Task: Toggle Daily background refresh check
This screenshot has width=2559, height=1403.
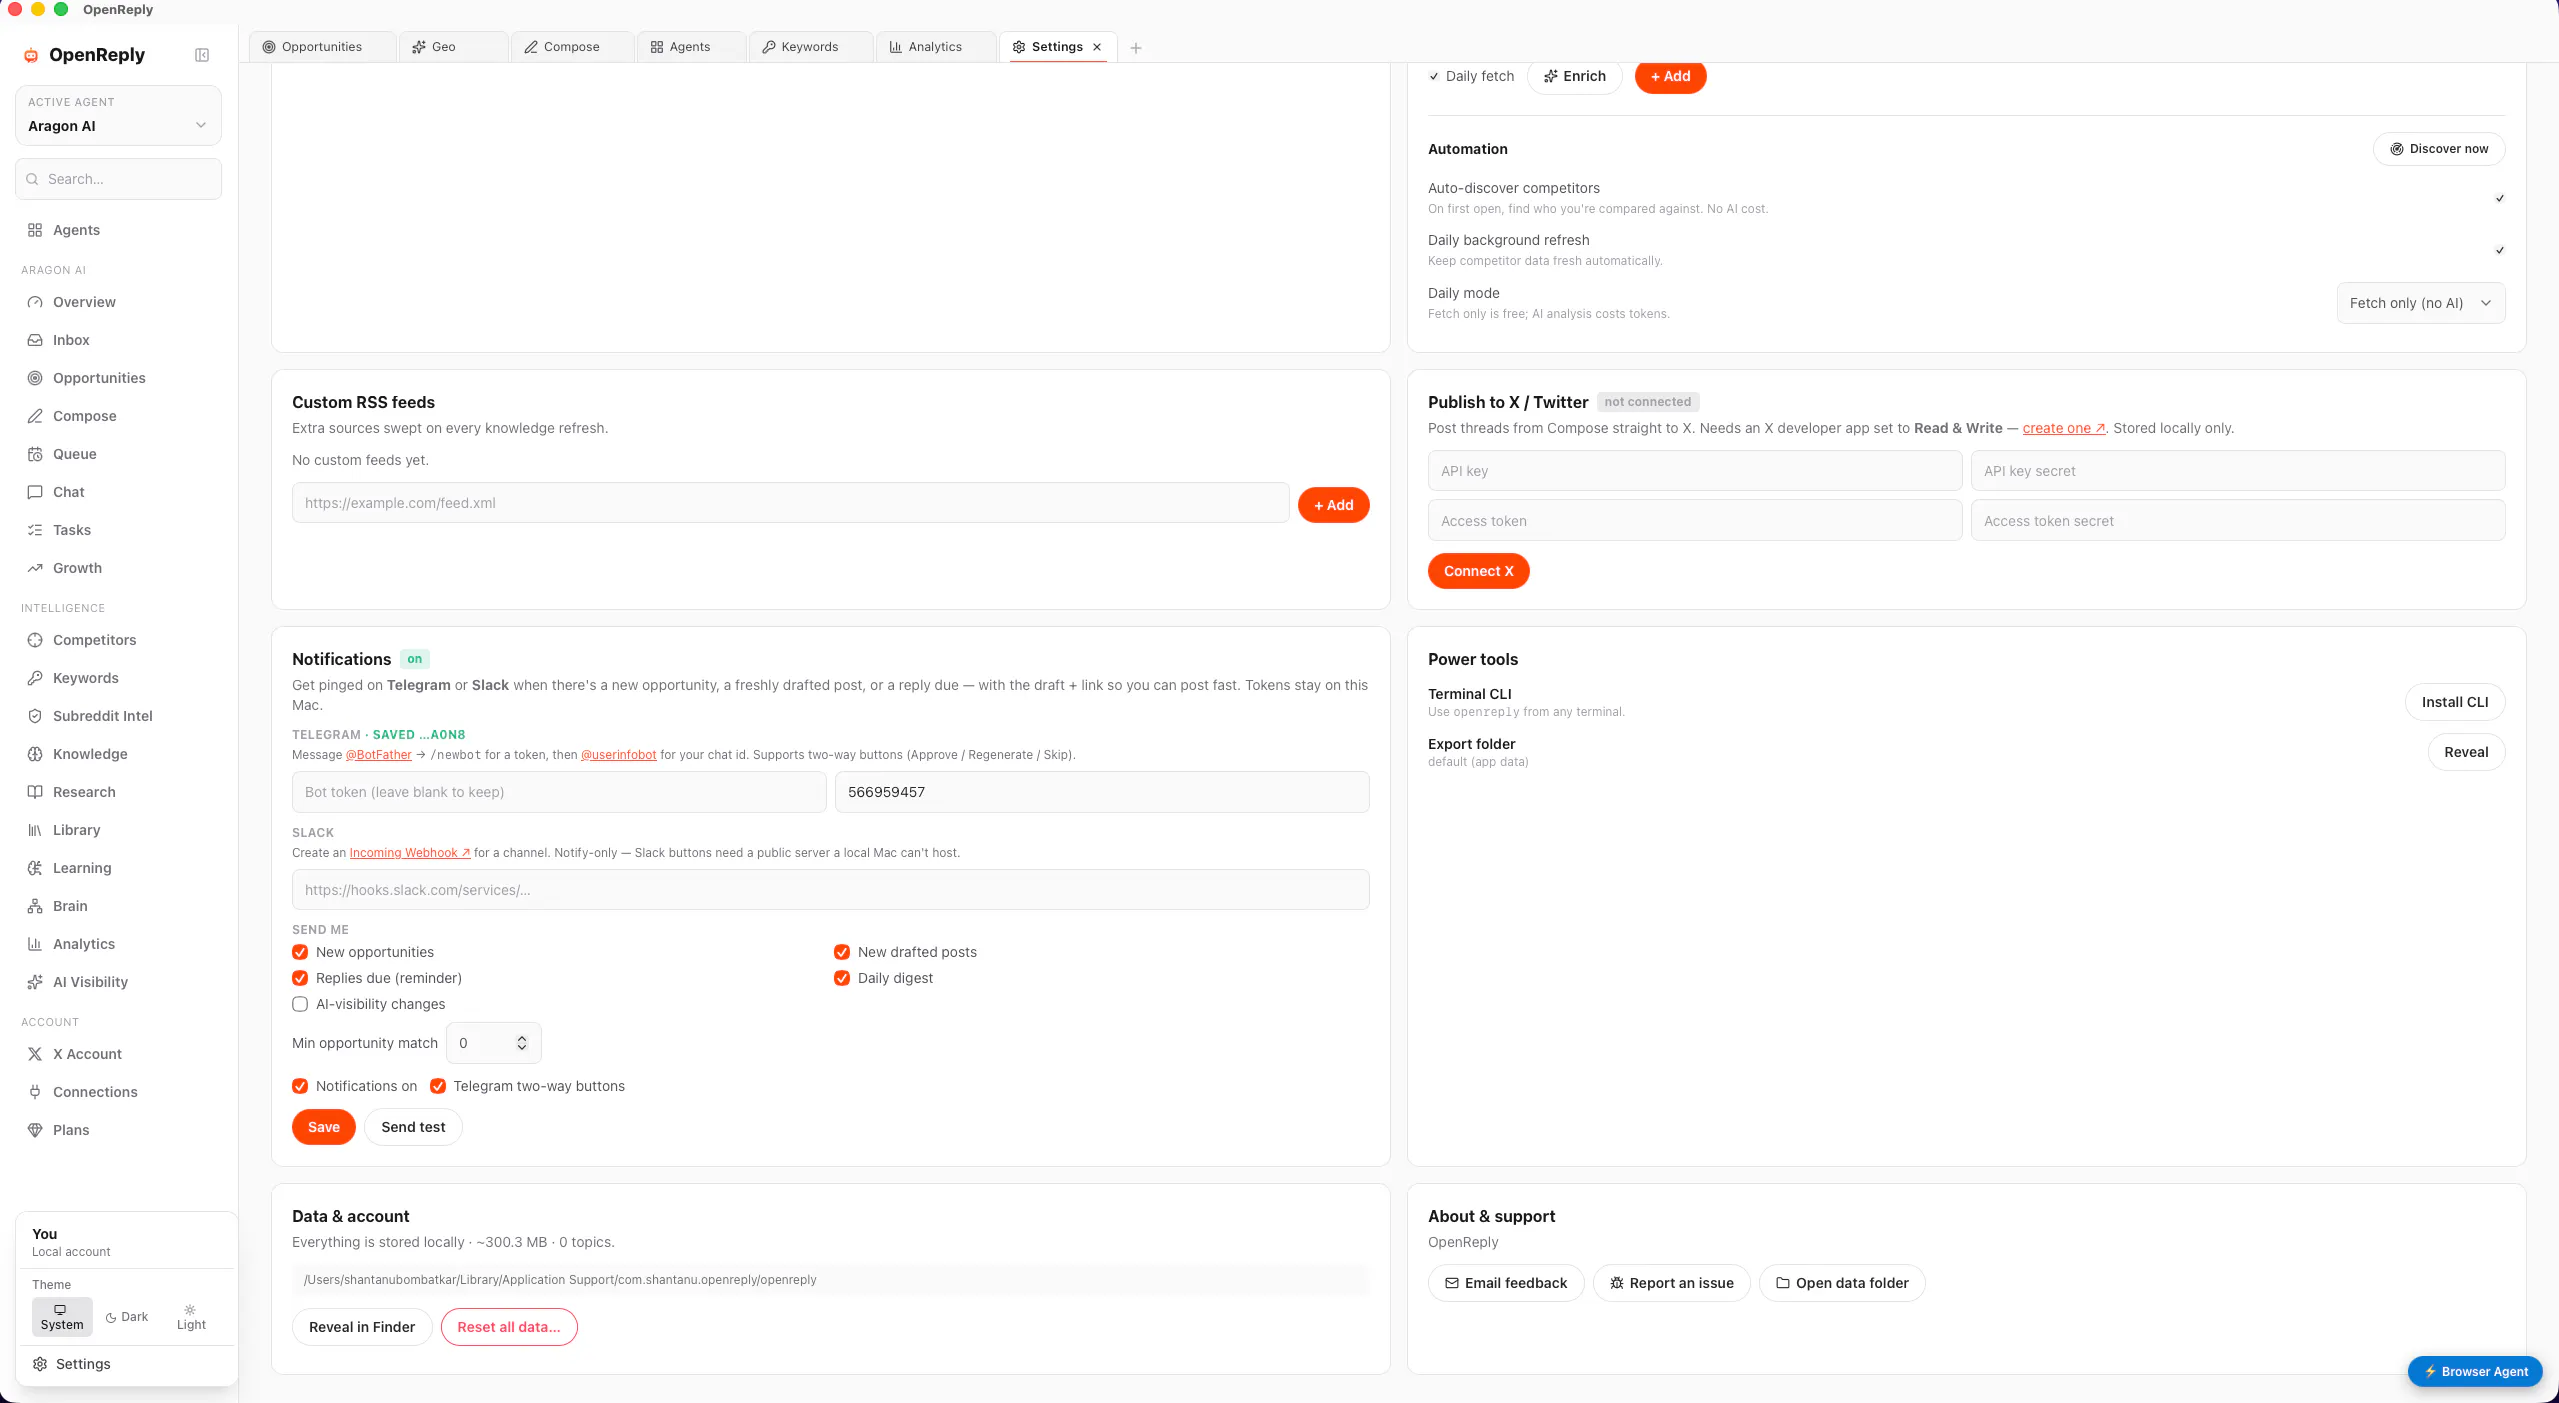Action: tap(2499, 250)
